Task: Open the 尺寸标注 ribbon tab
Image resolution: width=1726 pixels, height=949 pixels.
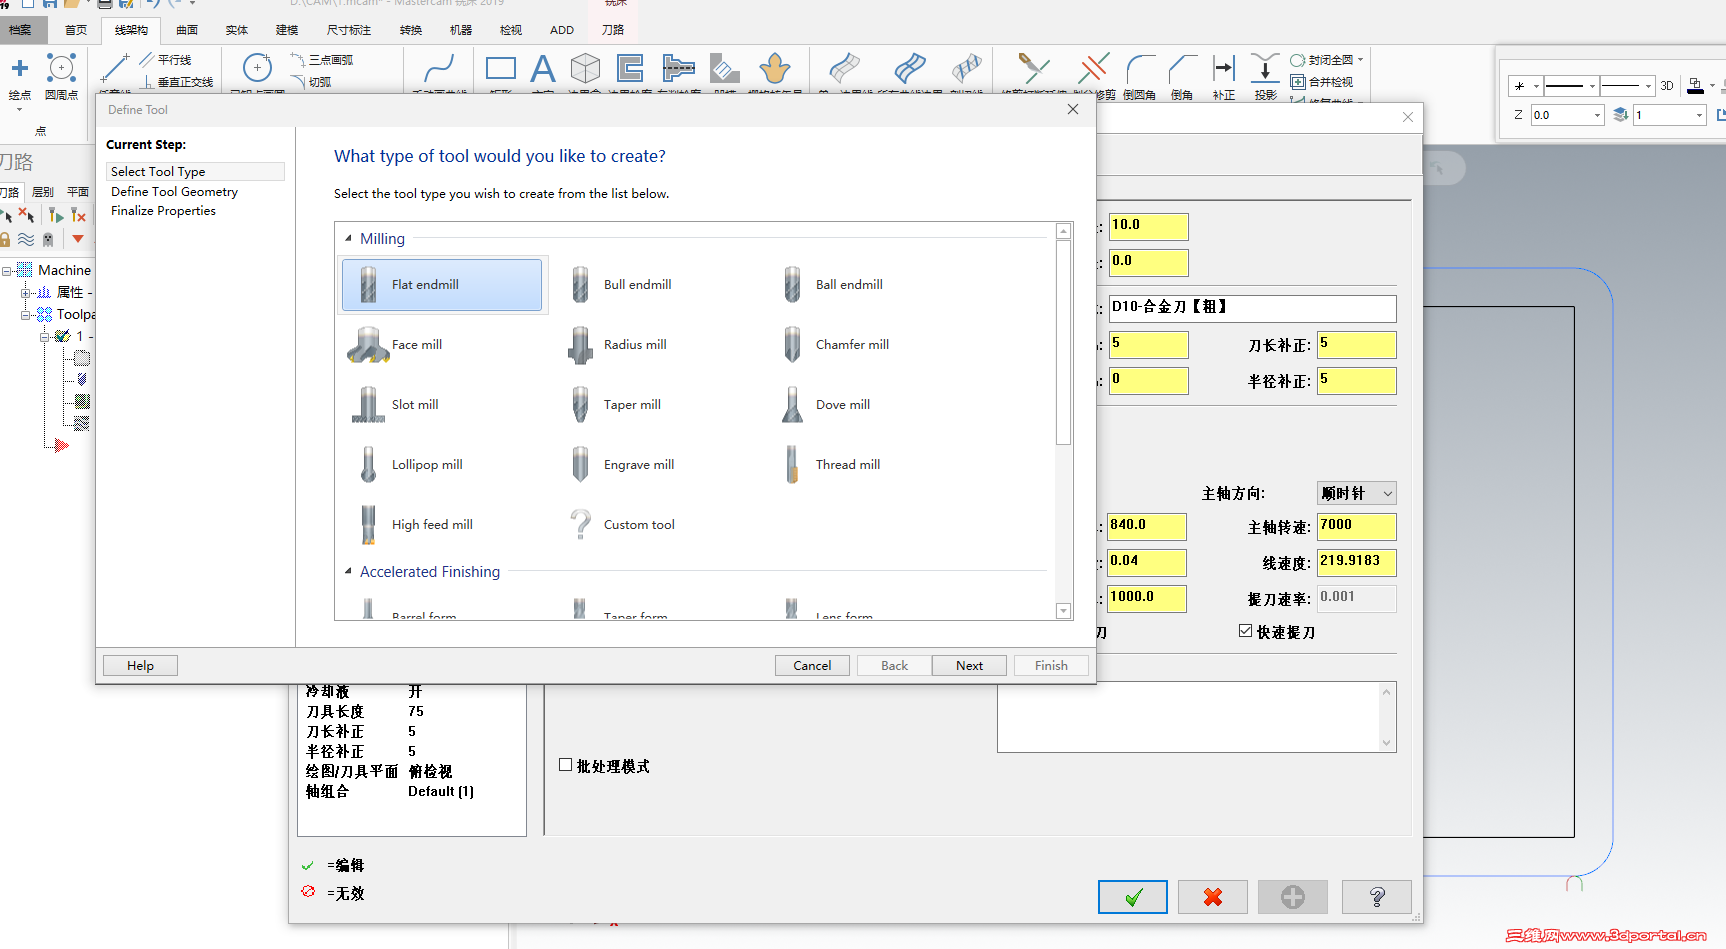Action: [x=349, y=30]
